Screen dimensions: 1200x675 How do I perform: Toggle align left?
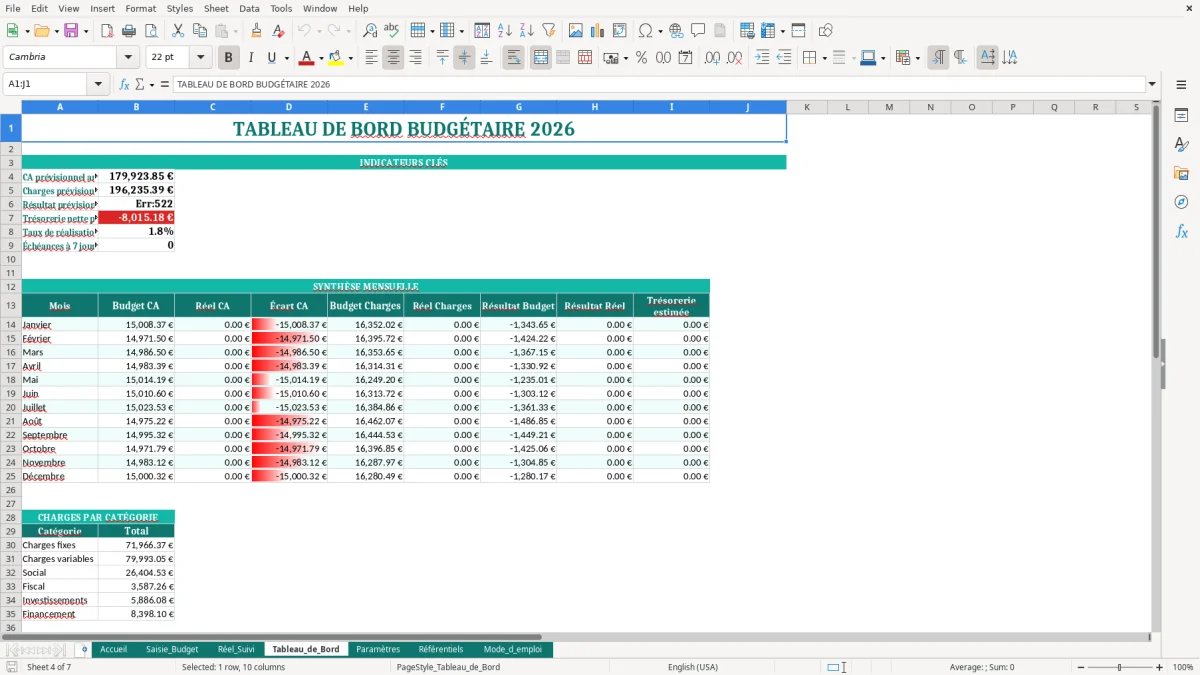point(371,58)
